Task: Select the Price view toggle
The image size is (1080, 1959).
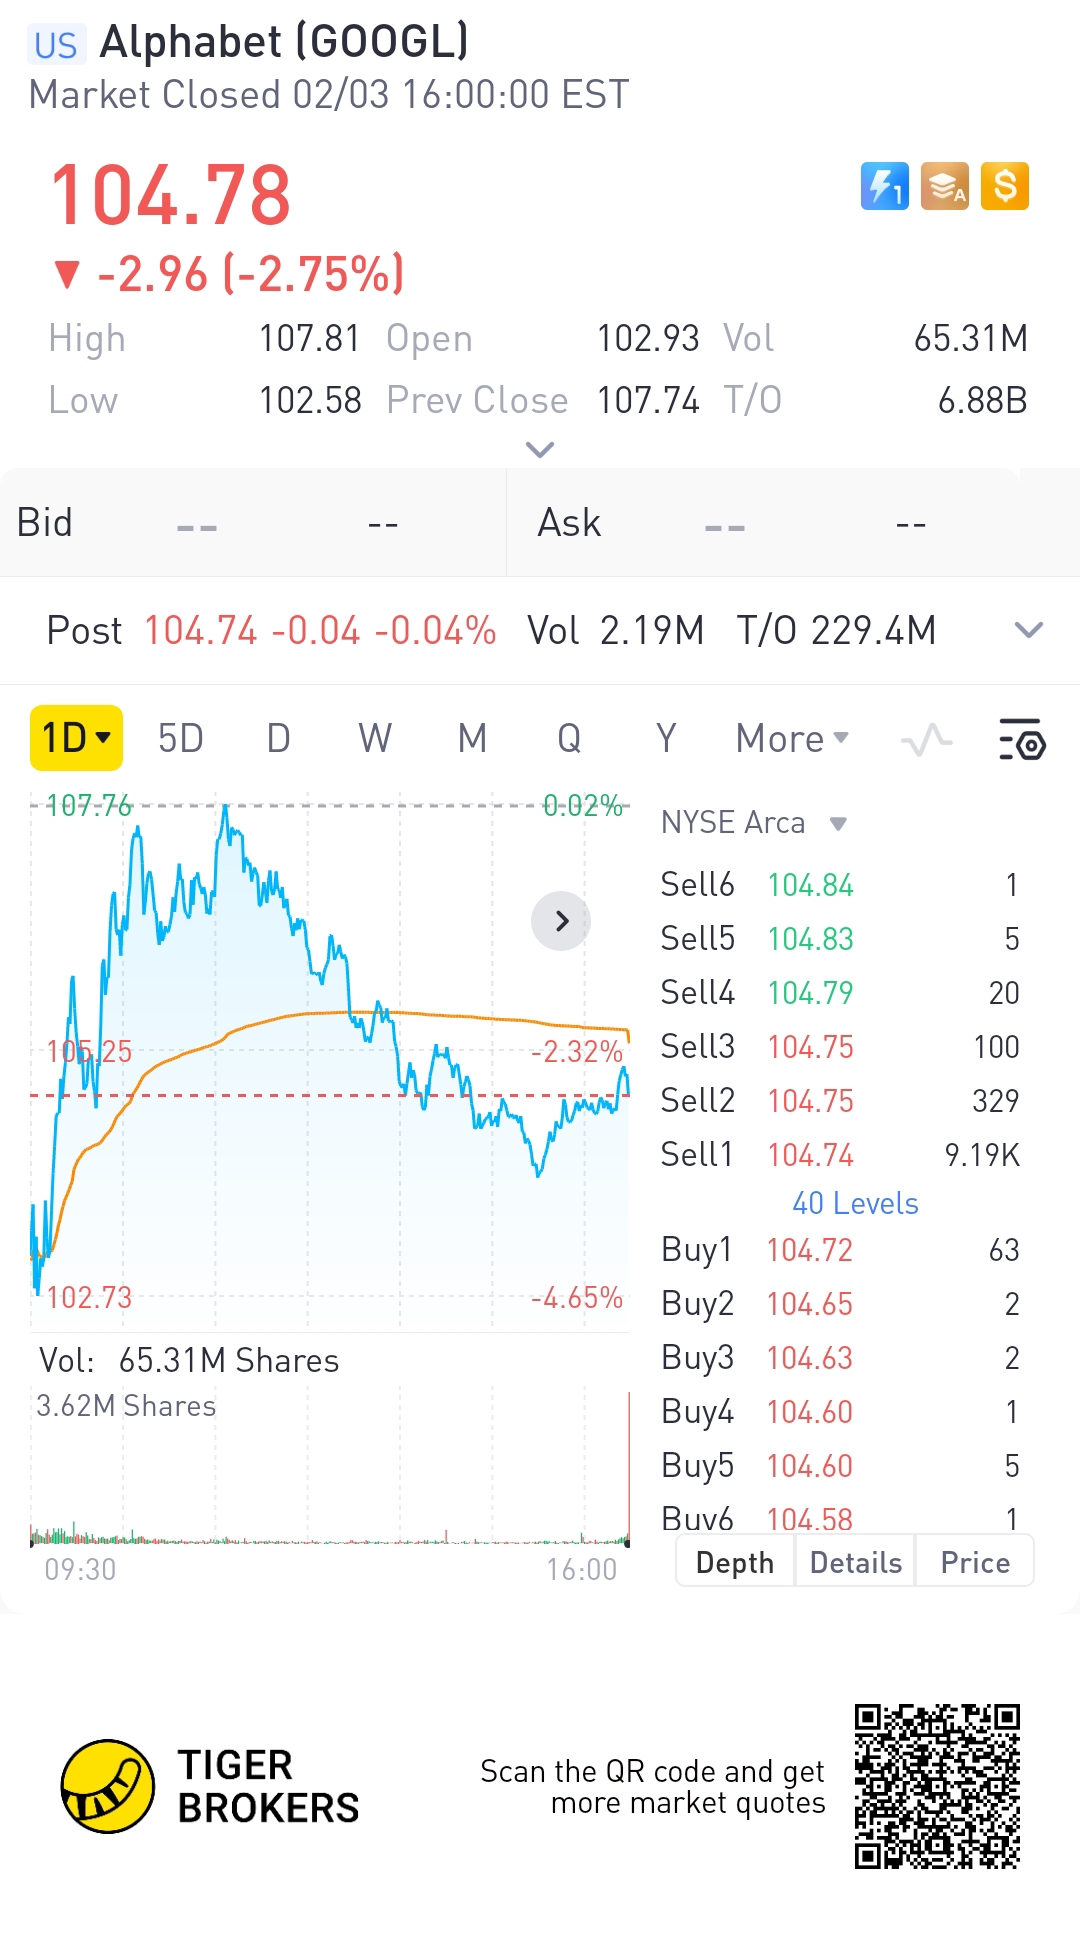Action: [x=975, y=1562]
